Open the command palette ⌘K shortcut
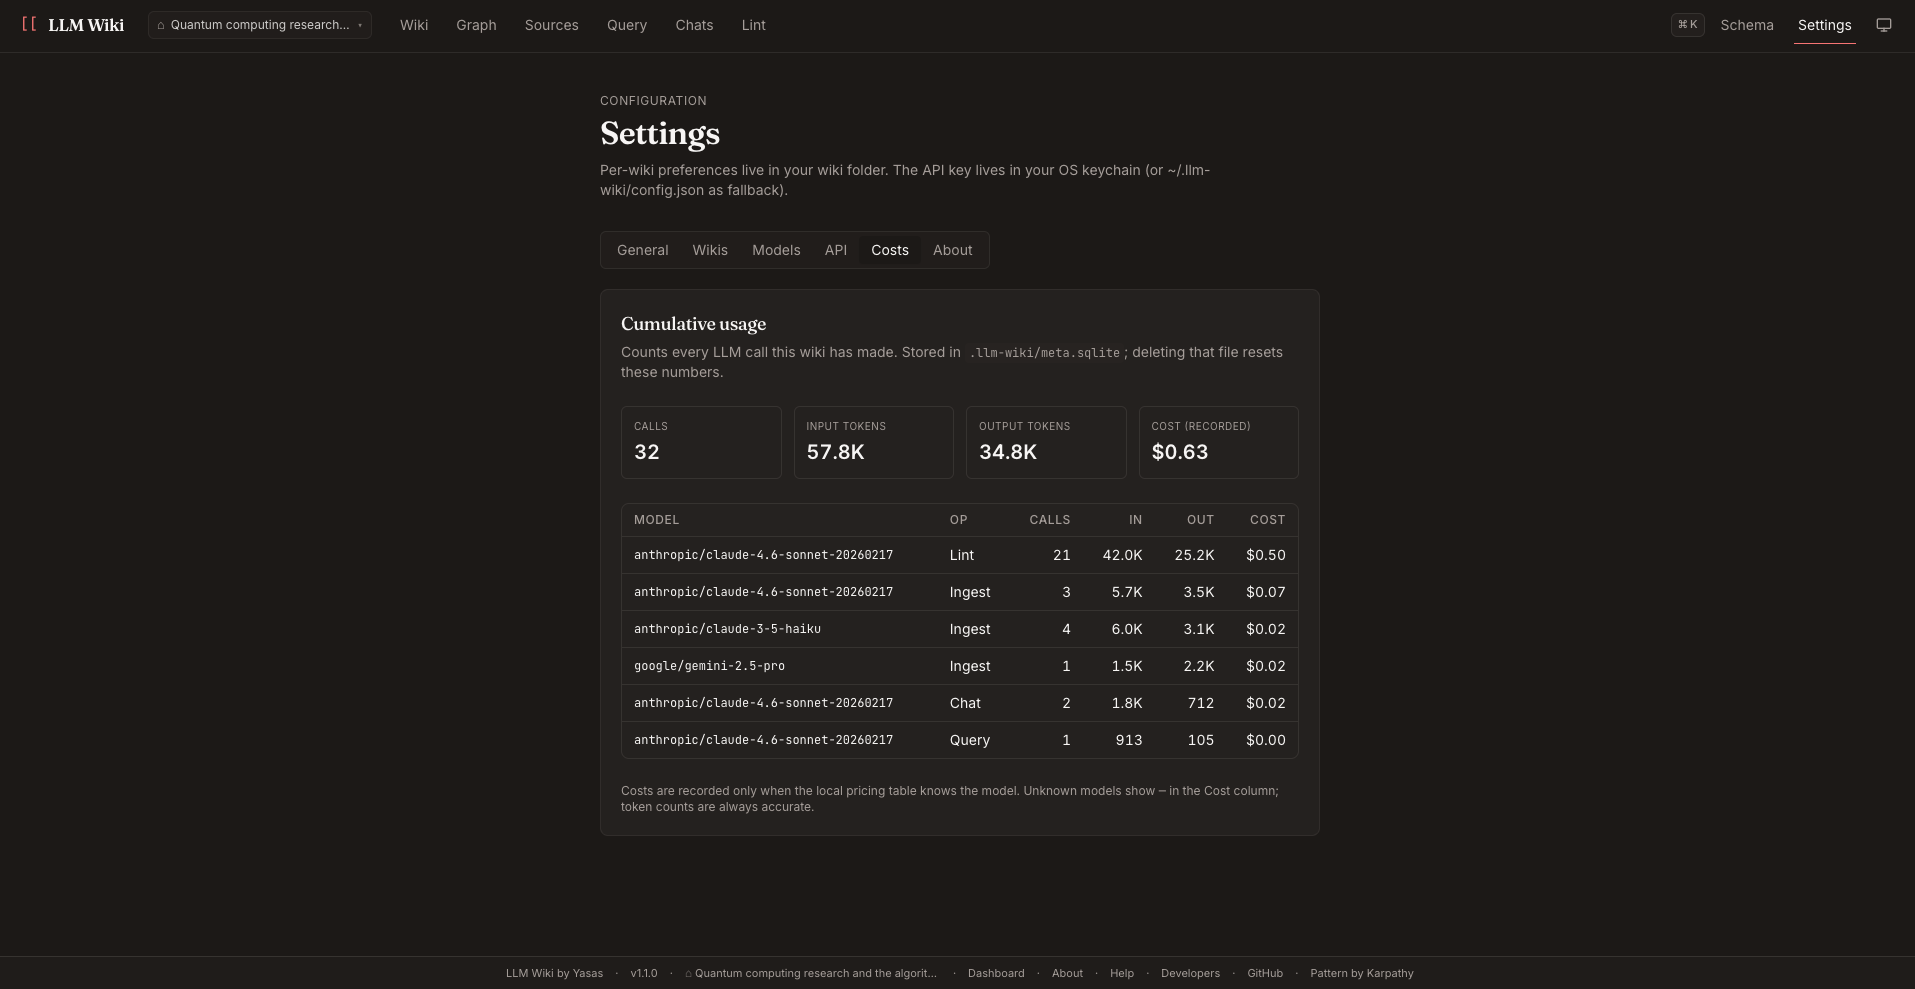The height and width of the screenshot is (989, 1915). pos(1688,25)
